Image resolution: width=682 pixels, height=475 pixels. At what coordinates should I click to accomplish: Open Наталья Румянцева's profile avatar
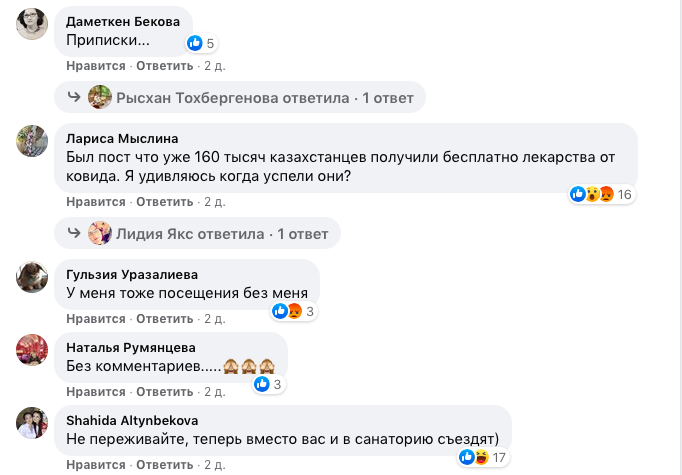[33, 349]
